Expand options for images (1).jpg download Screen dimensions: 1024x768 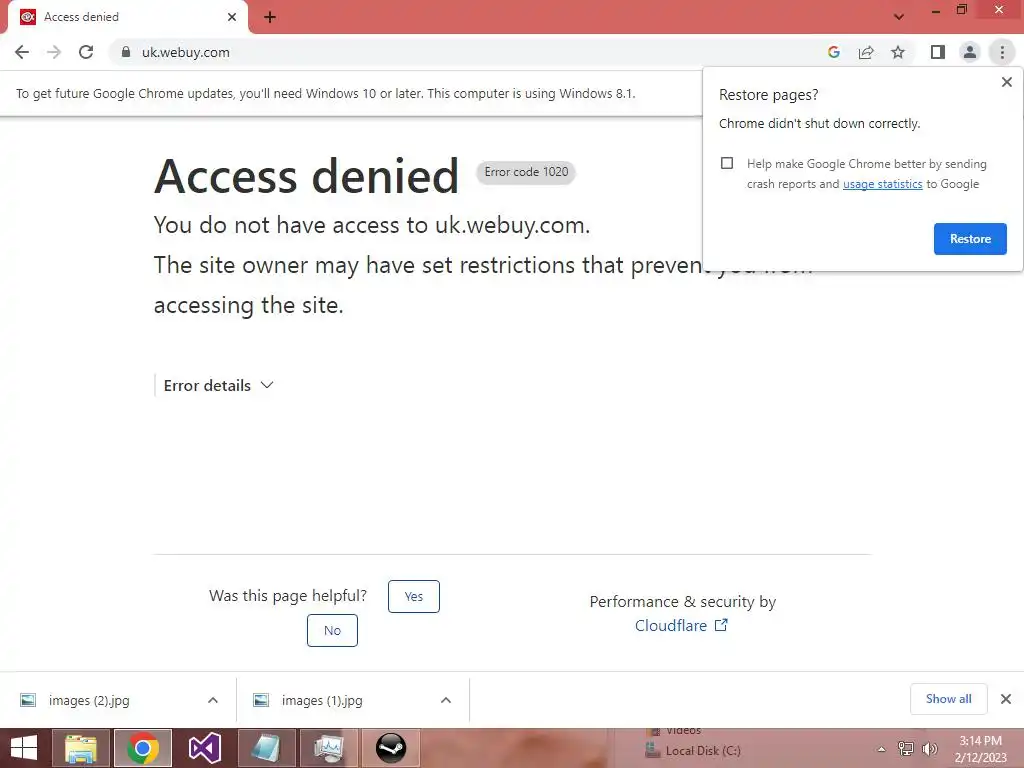445,701
